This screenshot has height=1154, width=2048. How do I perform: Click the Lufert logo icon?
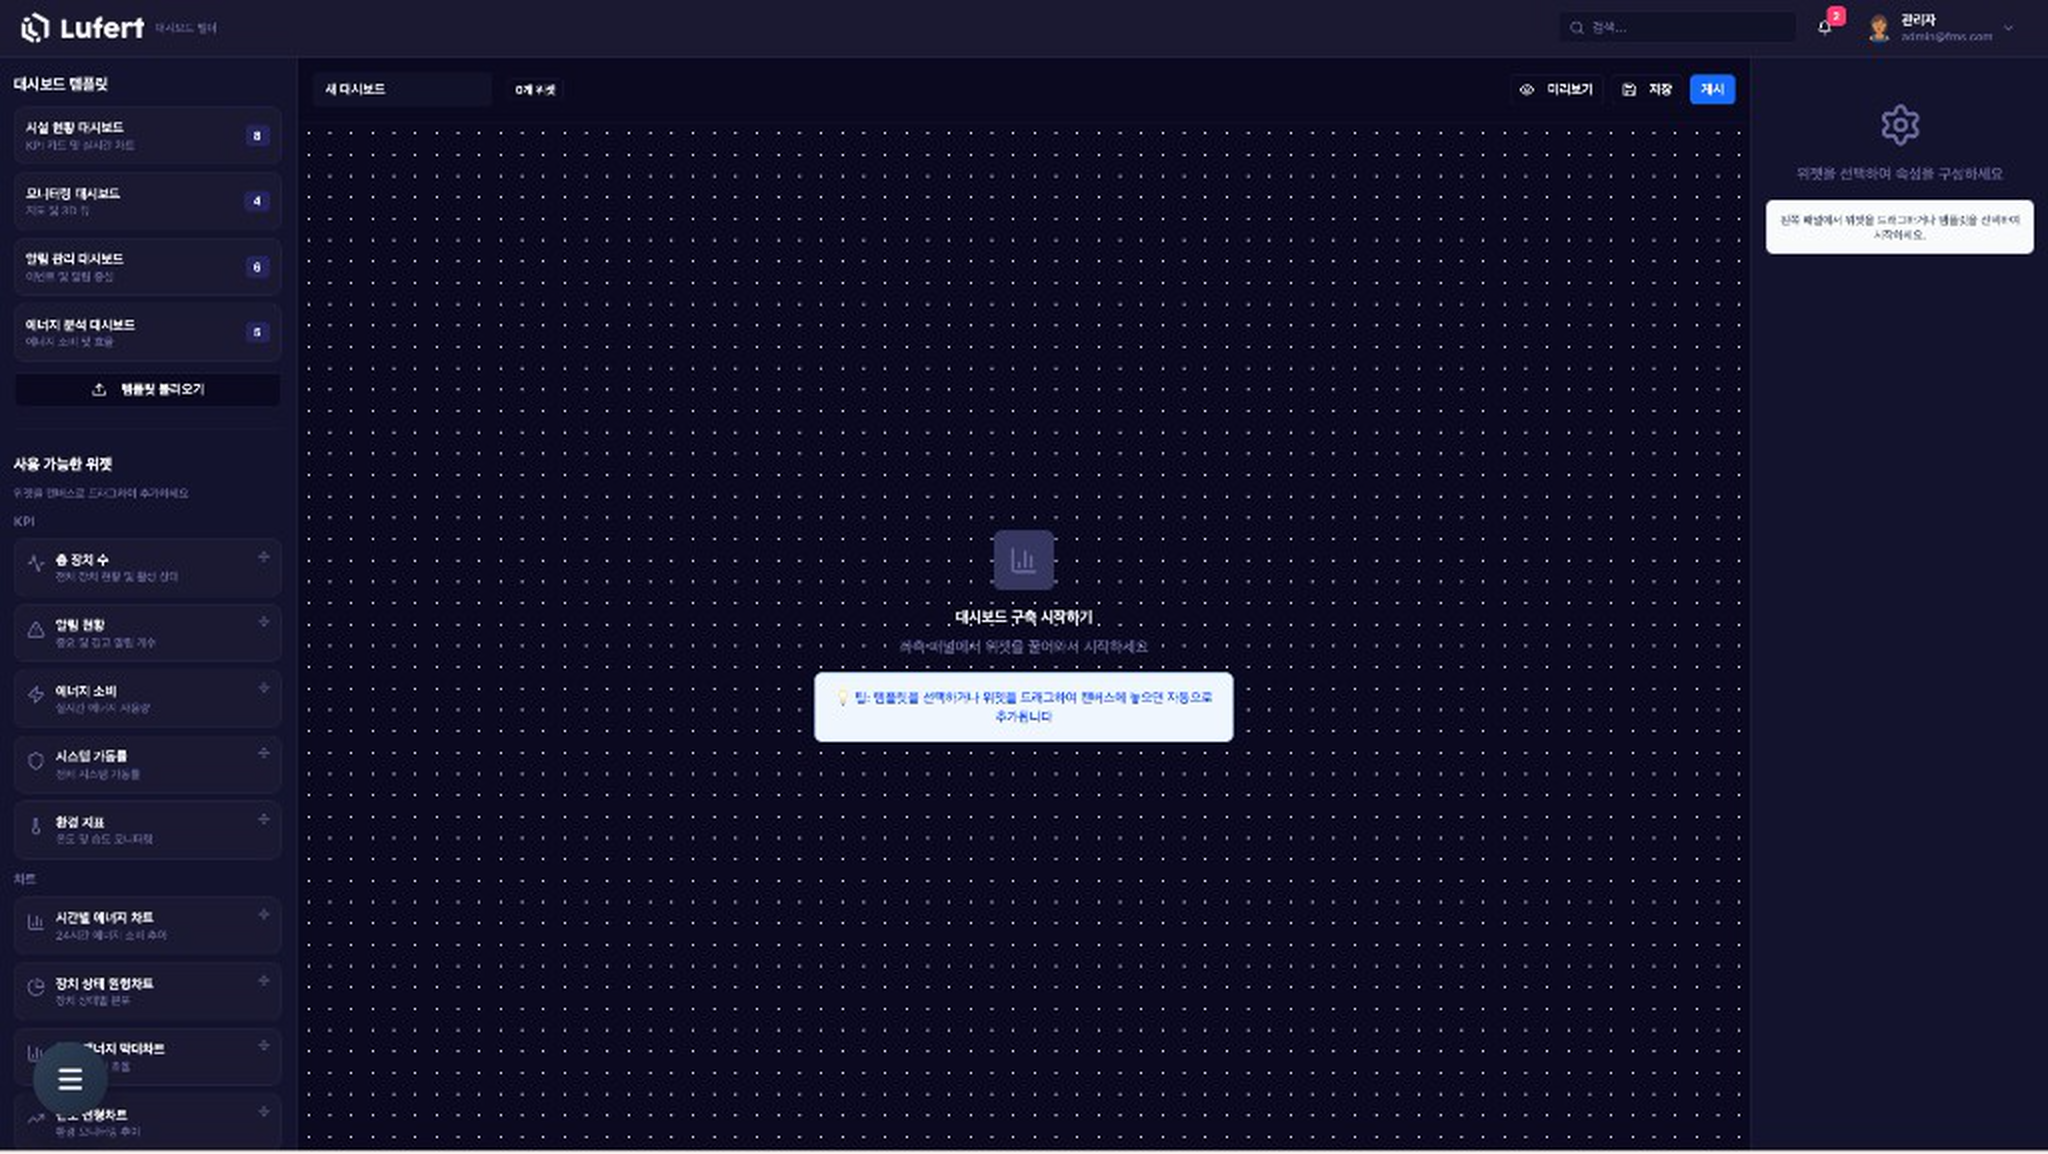(x=35, y=28)
